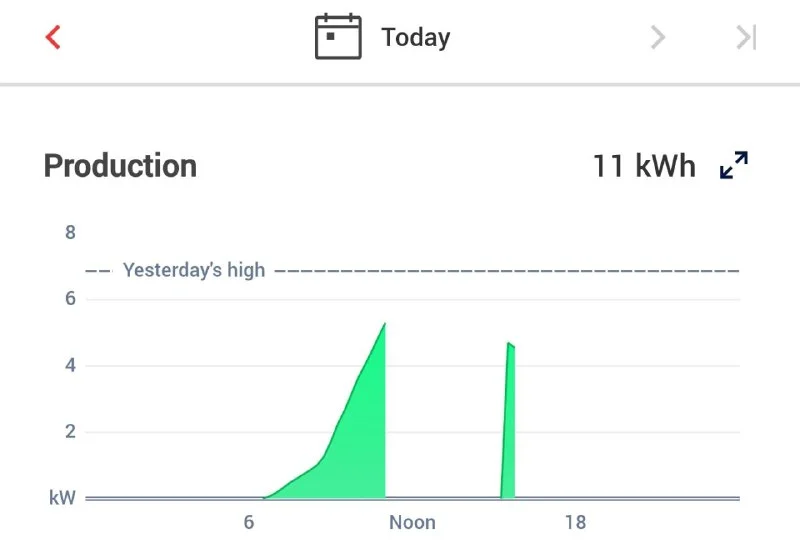Select the Production heading
The height and width of the screenshot is (550, 800).
coord(120,166)
